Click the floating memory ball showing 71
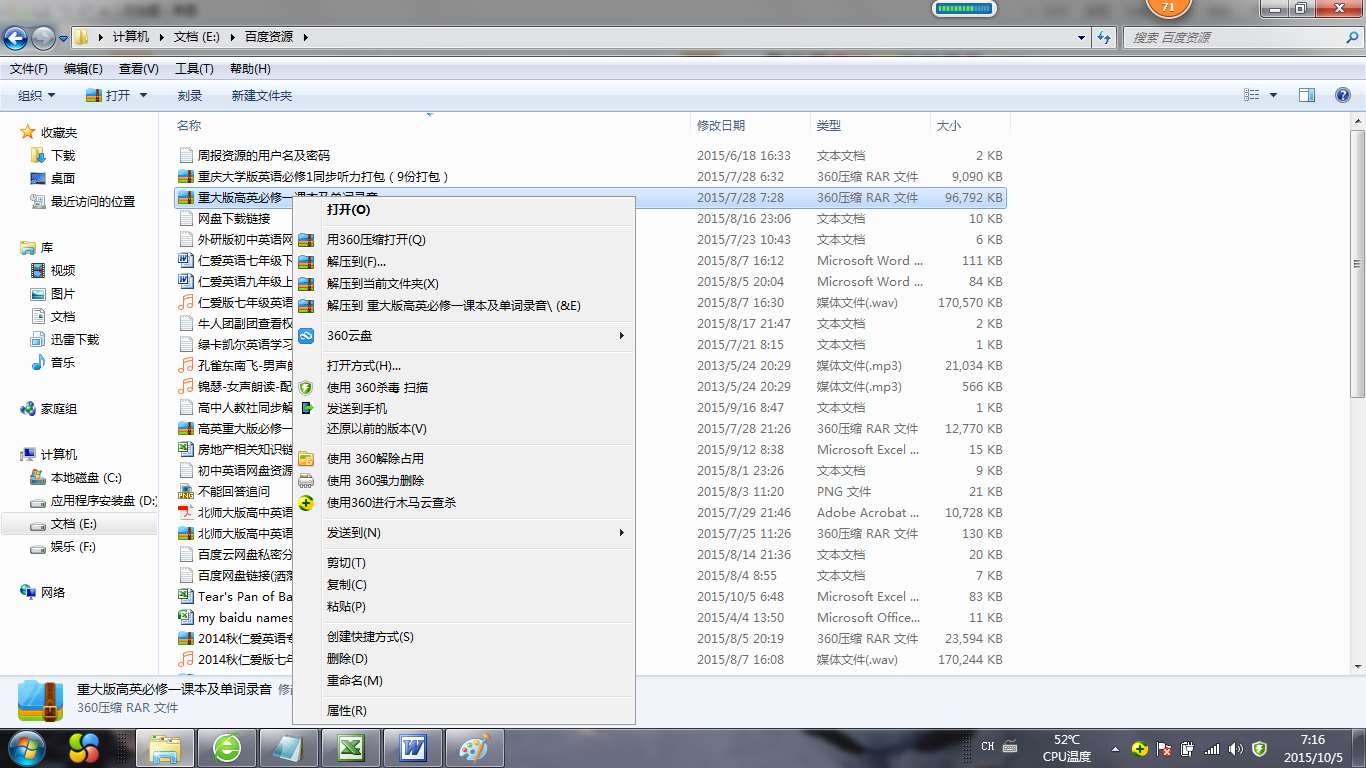The width and height of the screenshot is (1366, 768). pos(1169,8)
